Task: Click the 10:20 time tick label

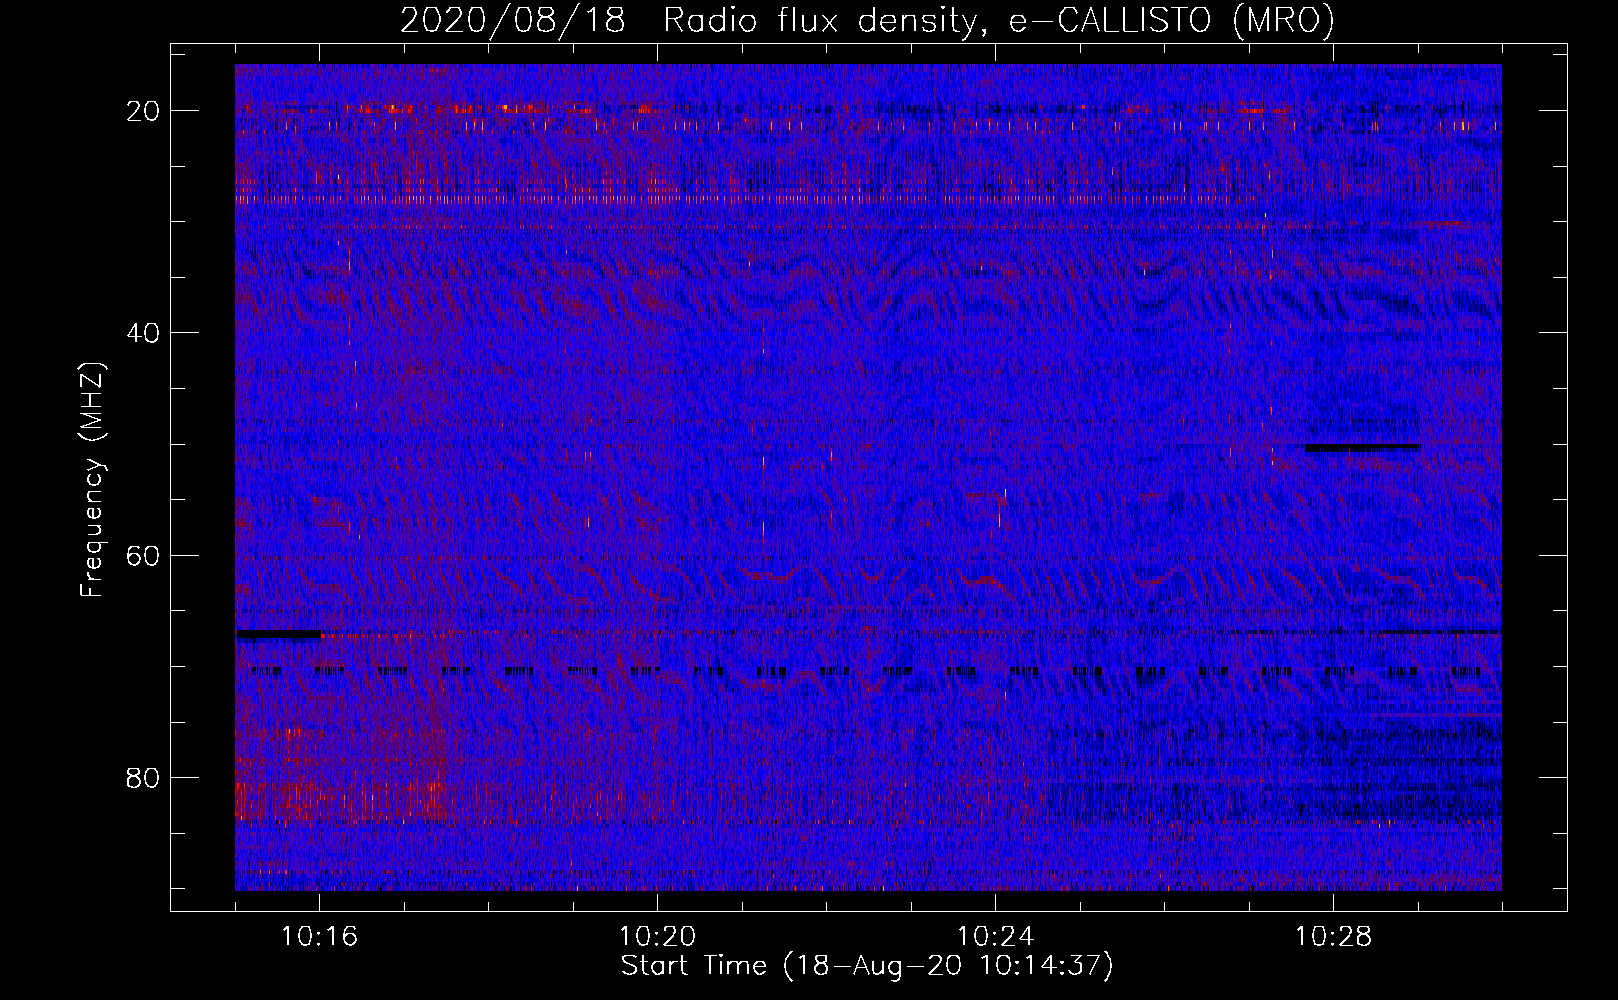Action: pos(657,937)
